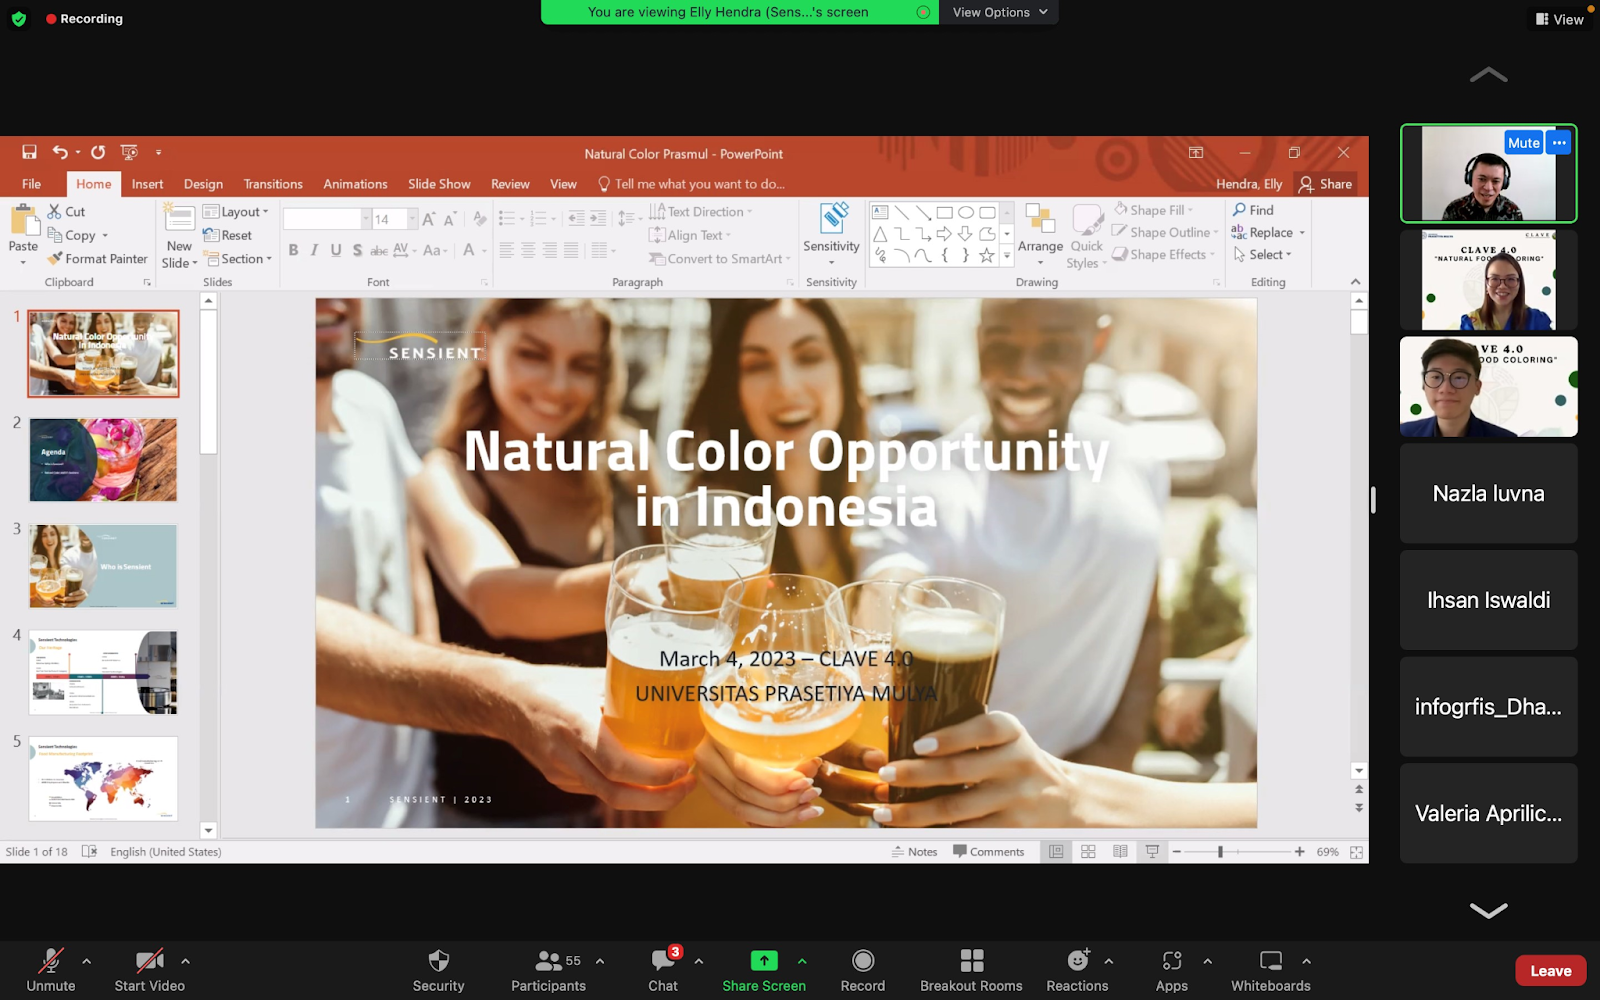
Task: Click the View layout button
Action: 1559,19
